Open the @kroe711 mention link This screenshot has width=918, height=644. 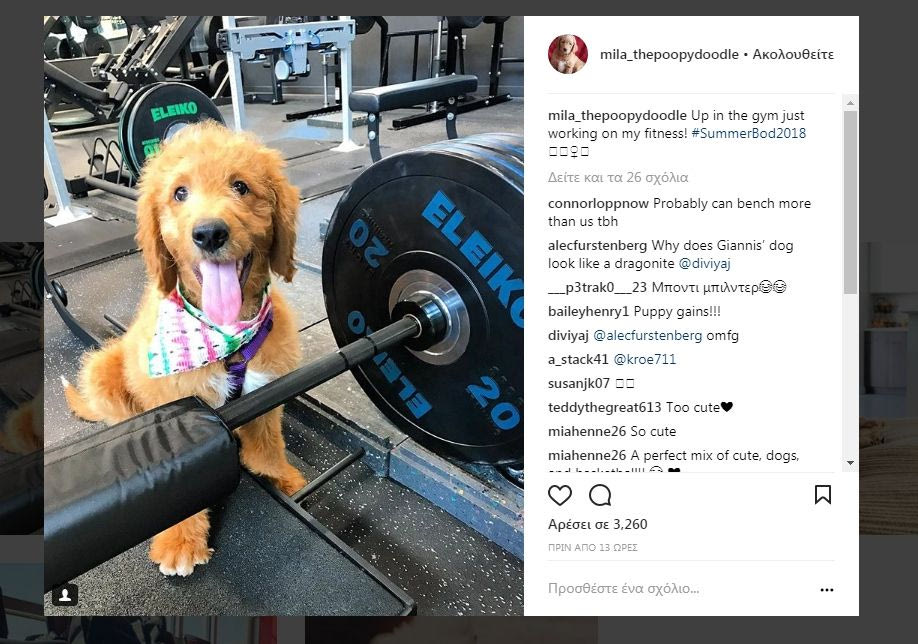click(645, 359)
